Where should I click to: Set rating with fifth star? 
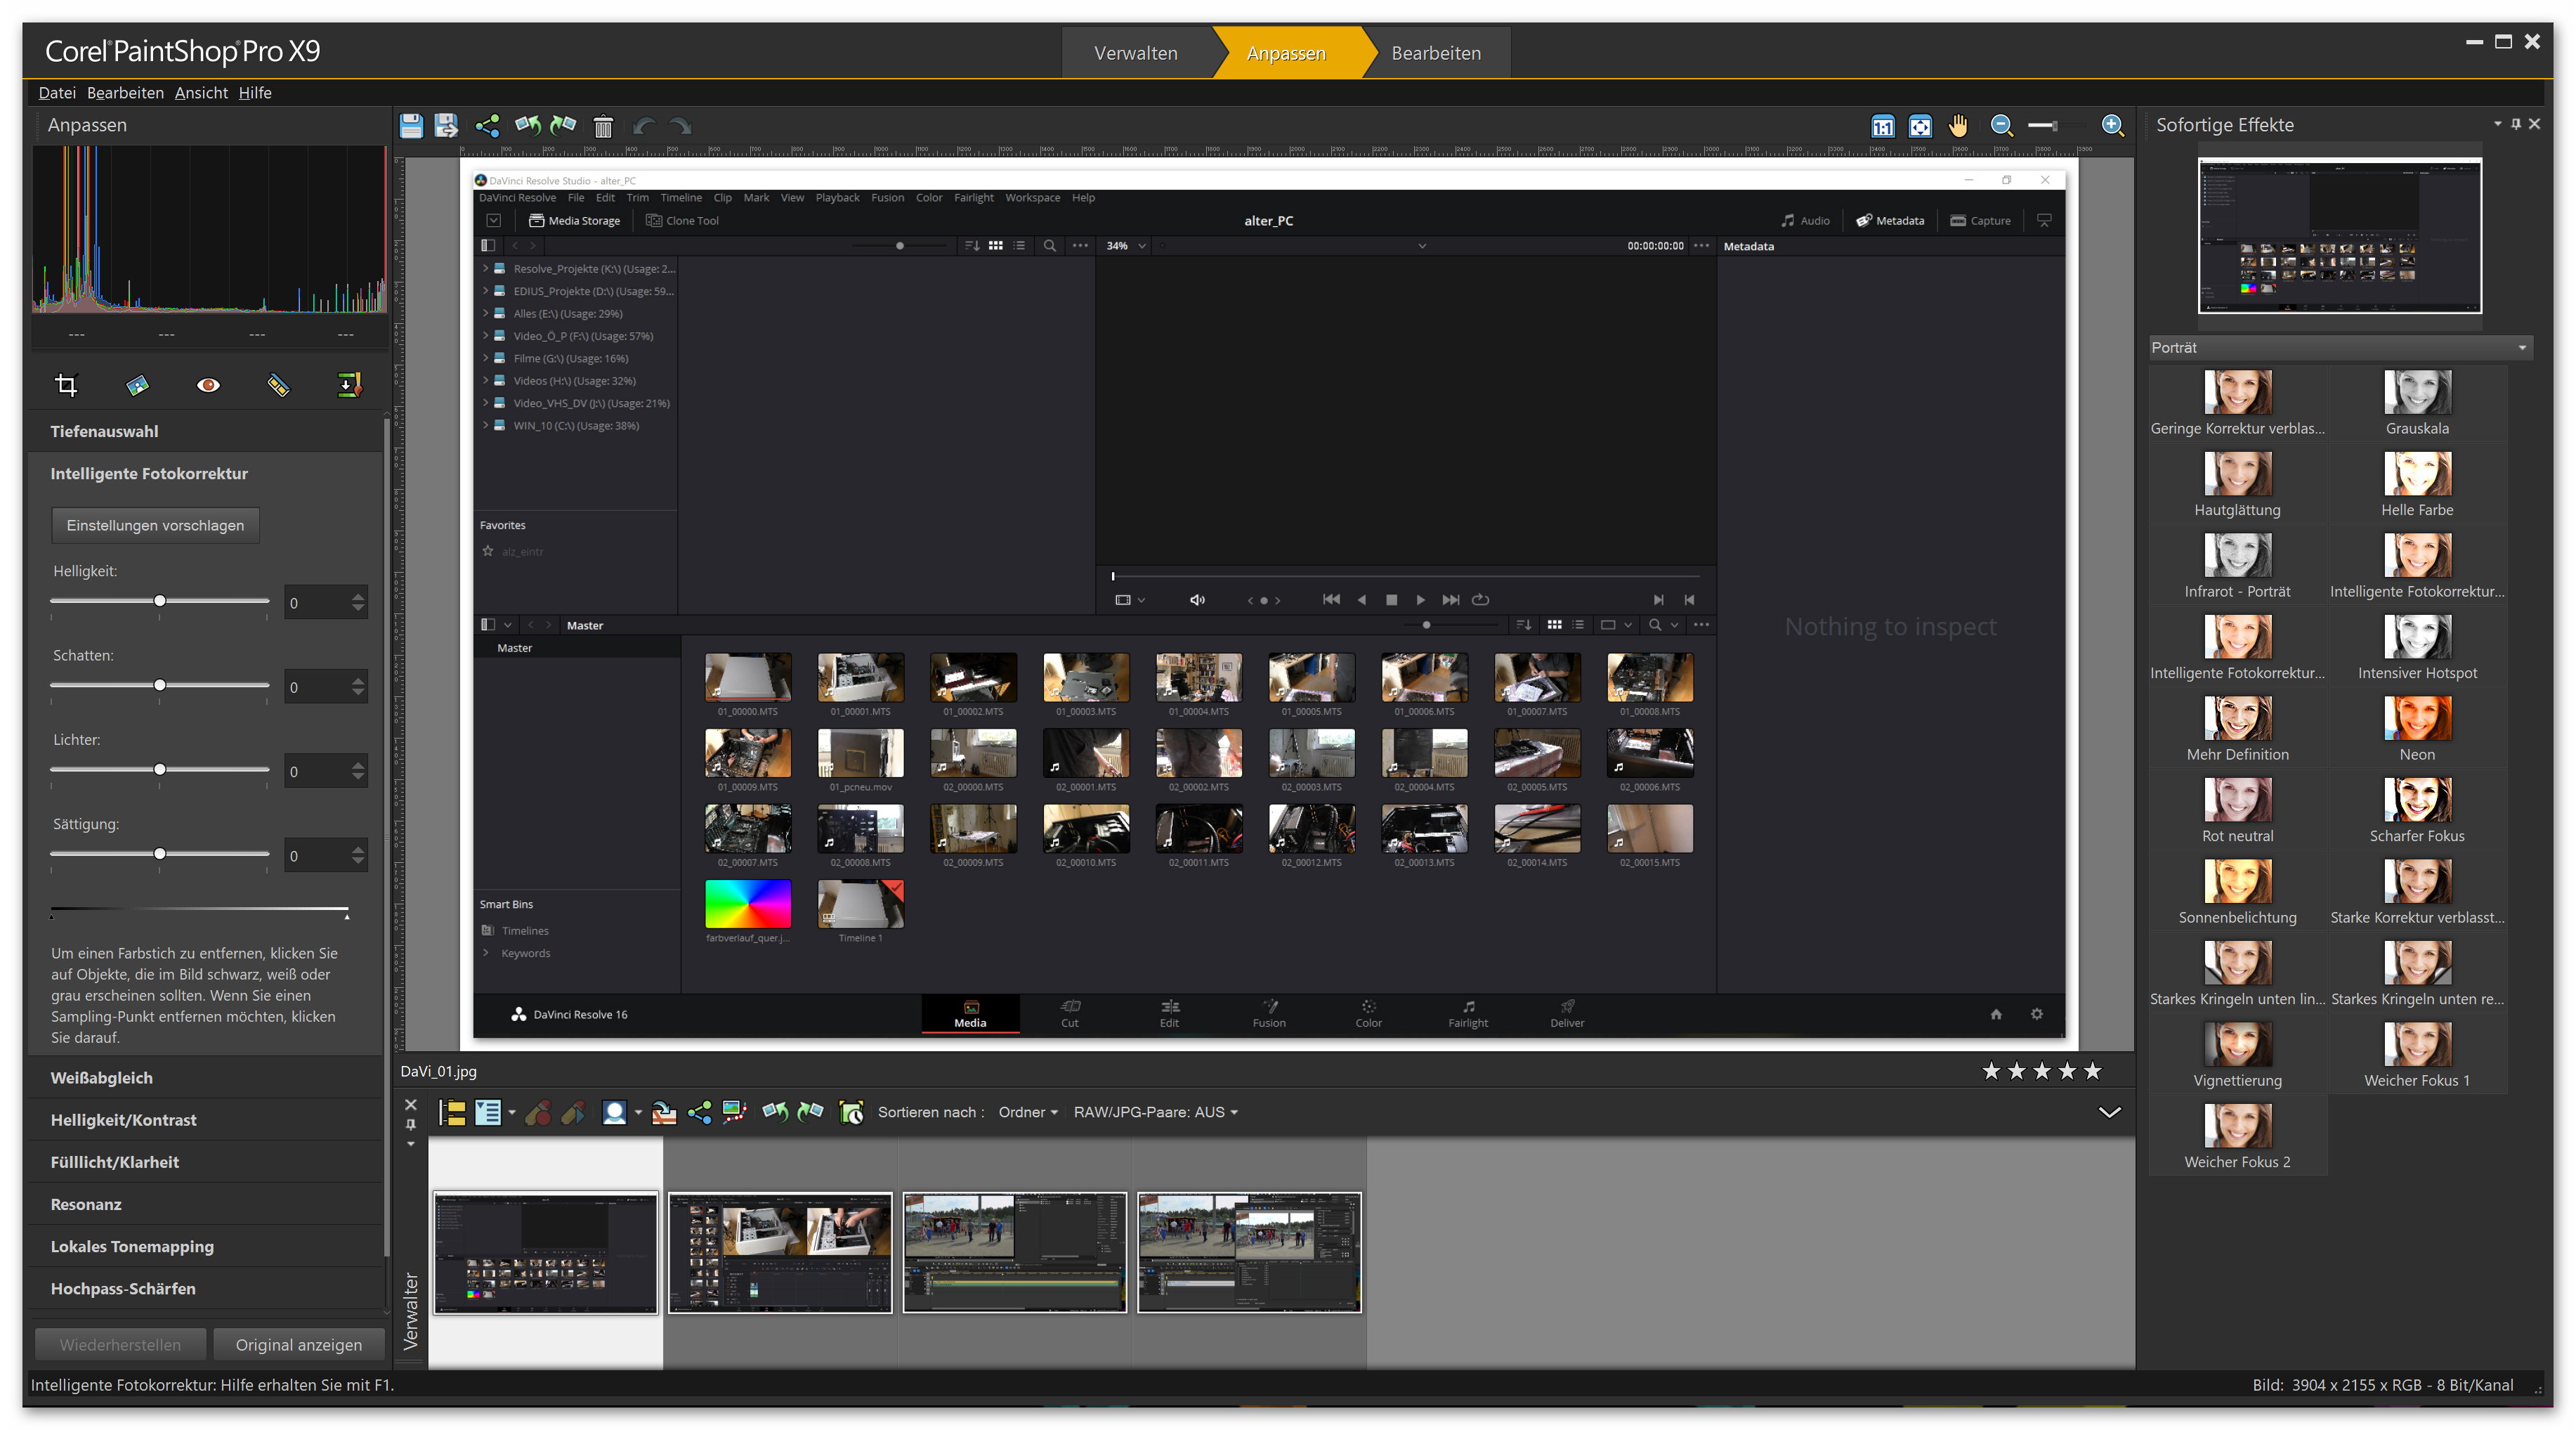(2092, 1071)
